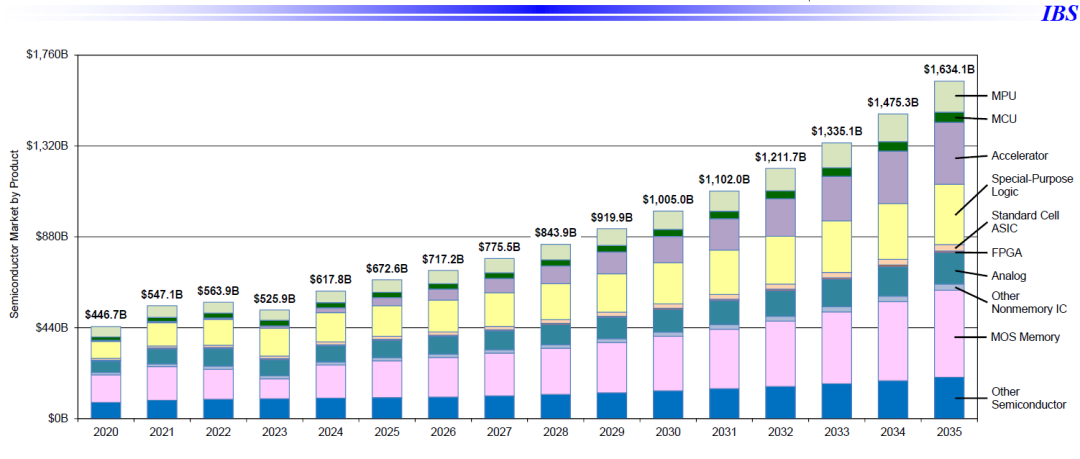Click the Other Semiconductor legend label

1027,398
